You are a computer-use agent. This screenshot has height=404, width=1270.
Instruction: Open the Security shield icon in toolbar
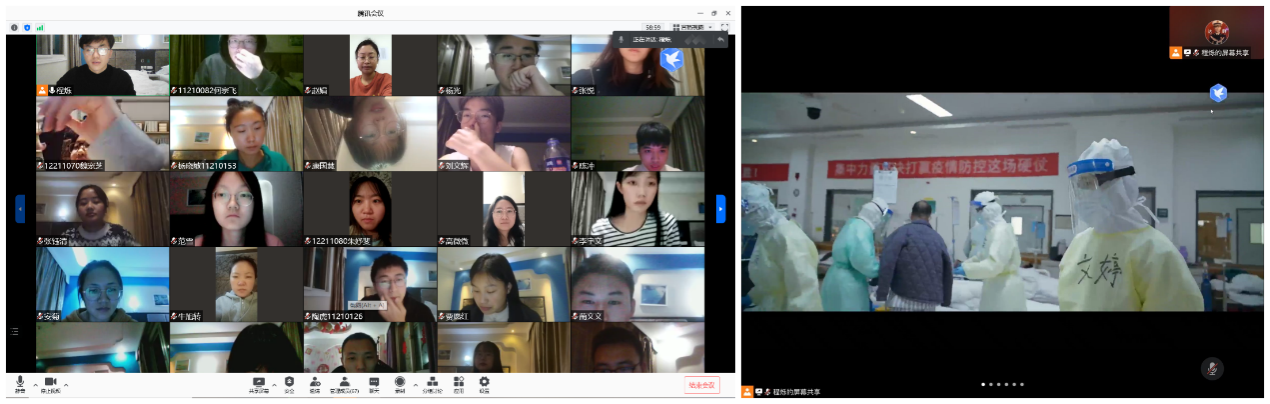click(289, 383)
